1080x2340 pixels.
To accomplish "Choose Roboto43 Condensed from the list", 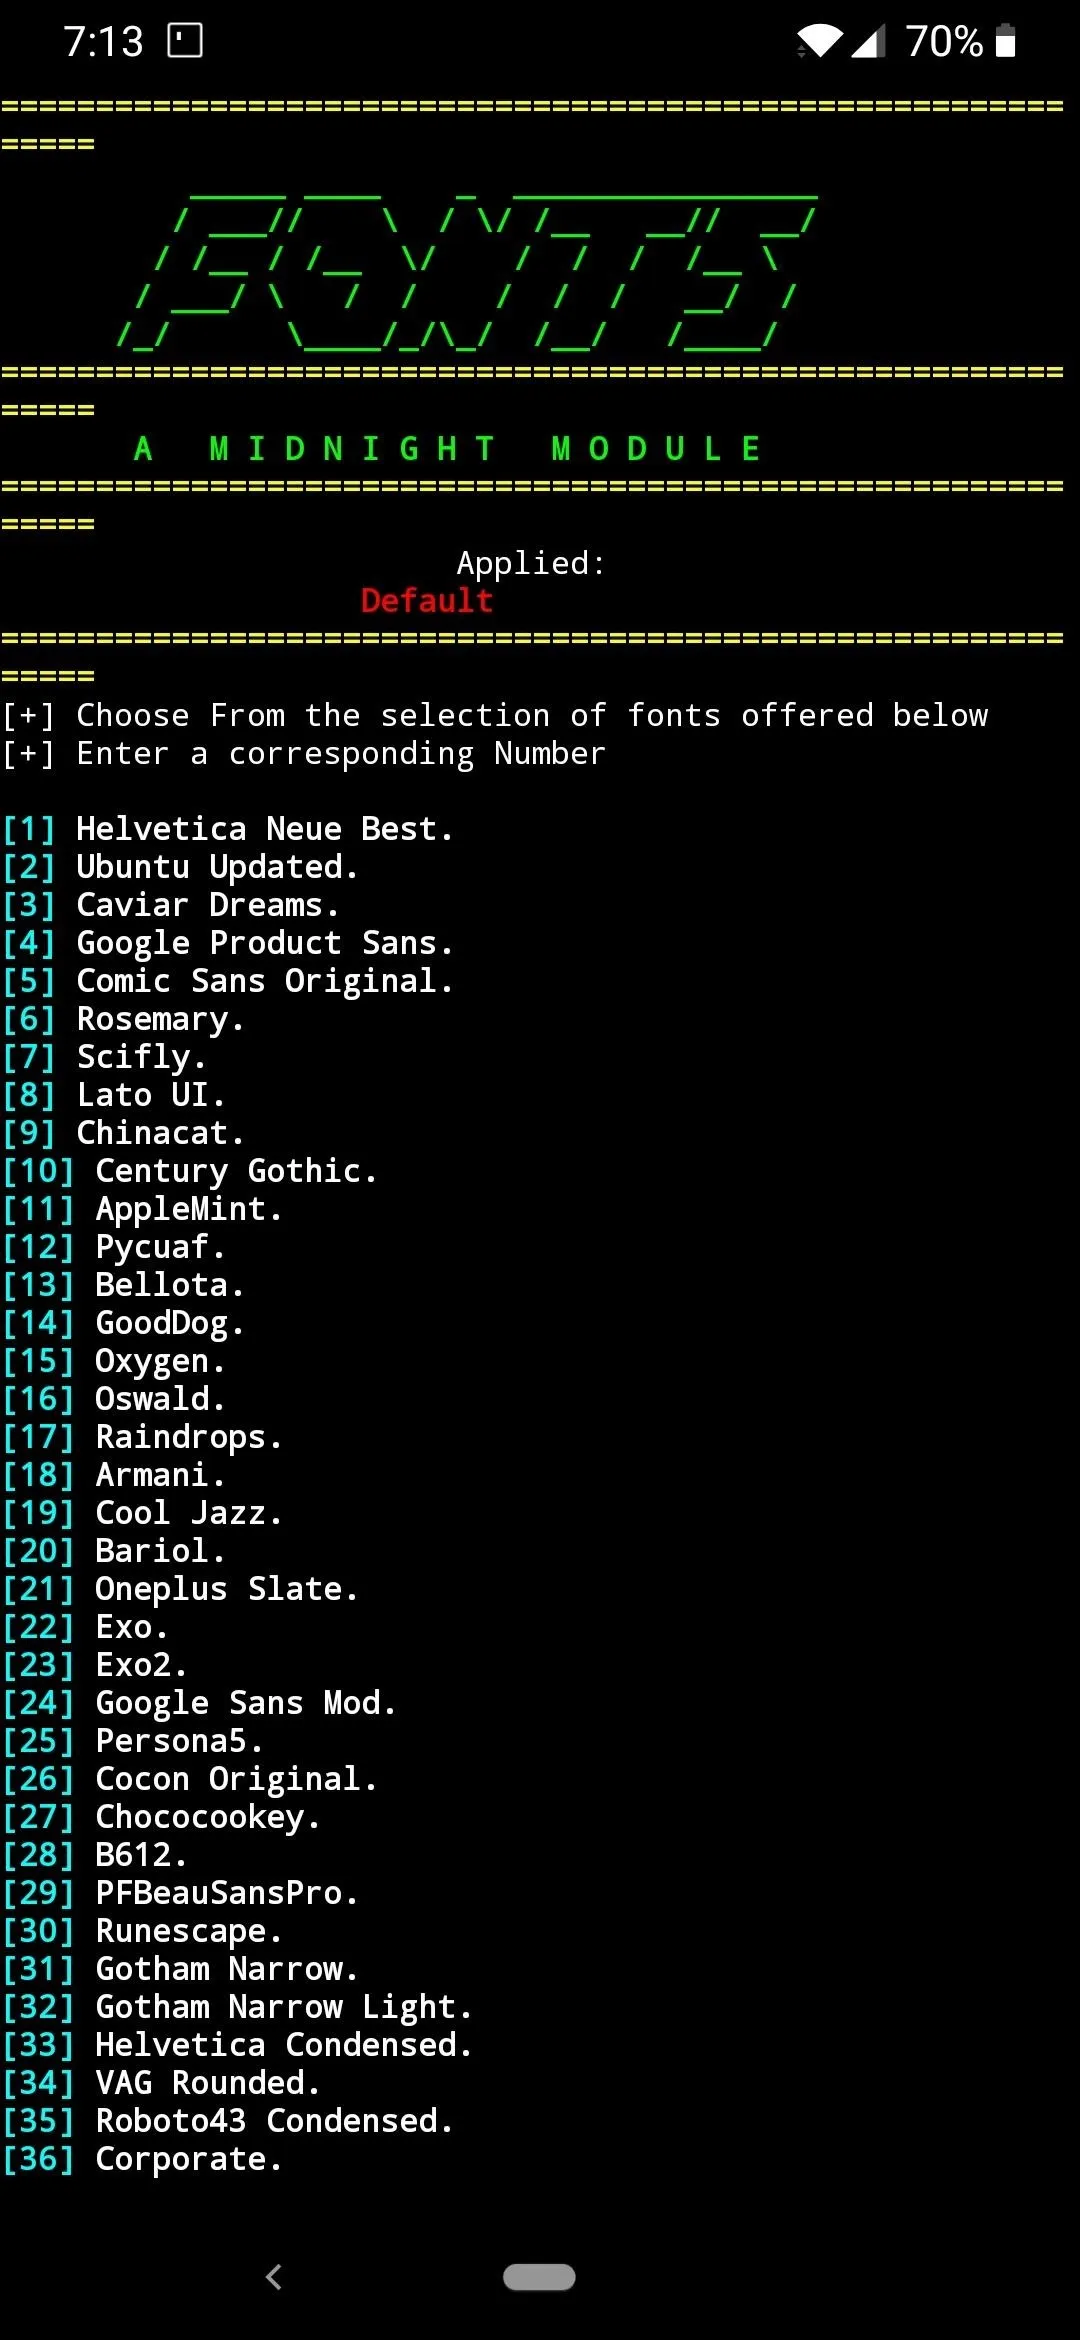I will pyautogui.click(x=228, y=2121).
